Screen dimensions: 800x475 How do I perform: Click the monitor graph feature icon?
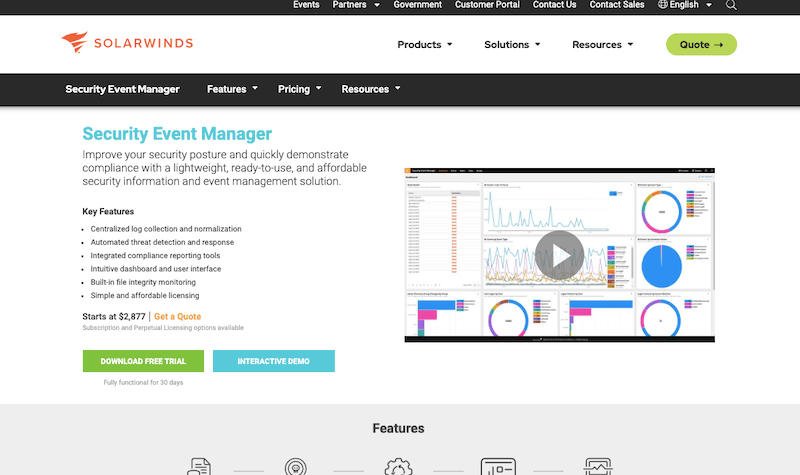[598, 466]
